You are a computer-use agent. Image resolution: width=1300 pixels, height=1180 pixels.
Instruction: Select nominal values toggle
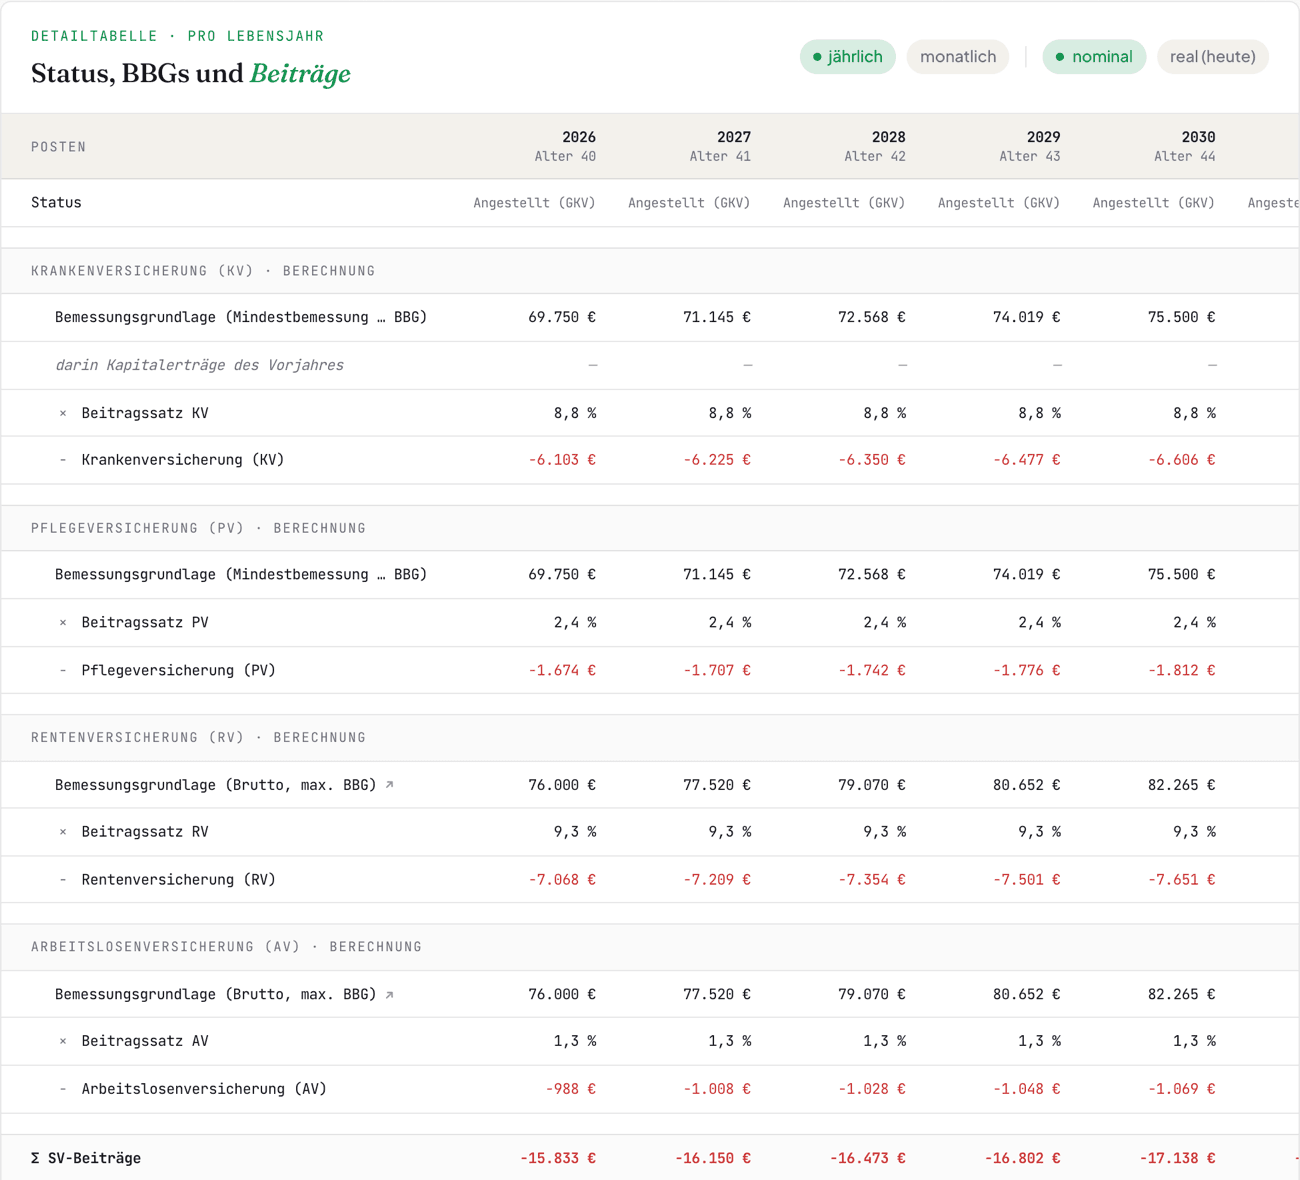1094,57
